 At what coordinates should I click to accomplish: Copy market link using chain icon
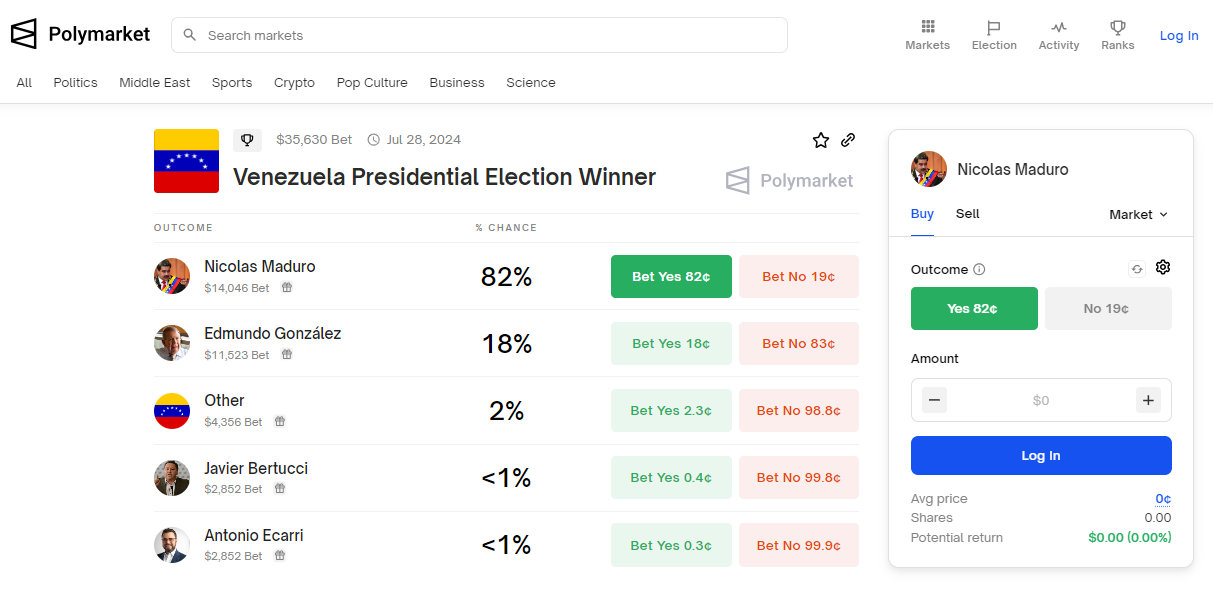tap(848, 140)
